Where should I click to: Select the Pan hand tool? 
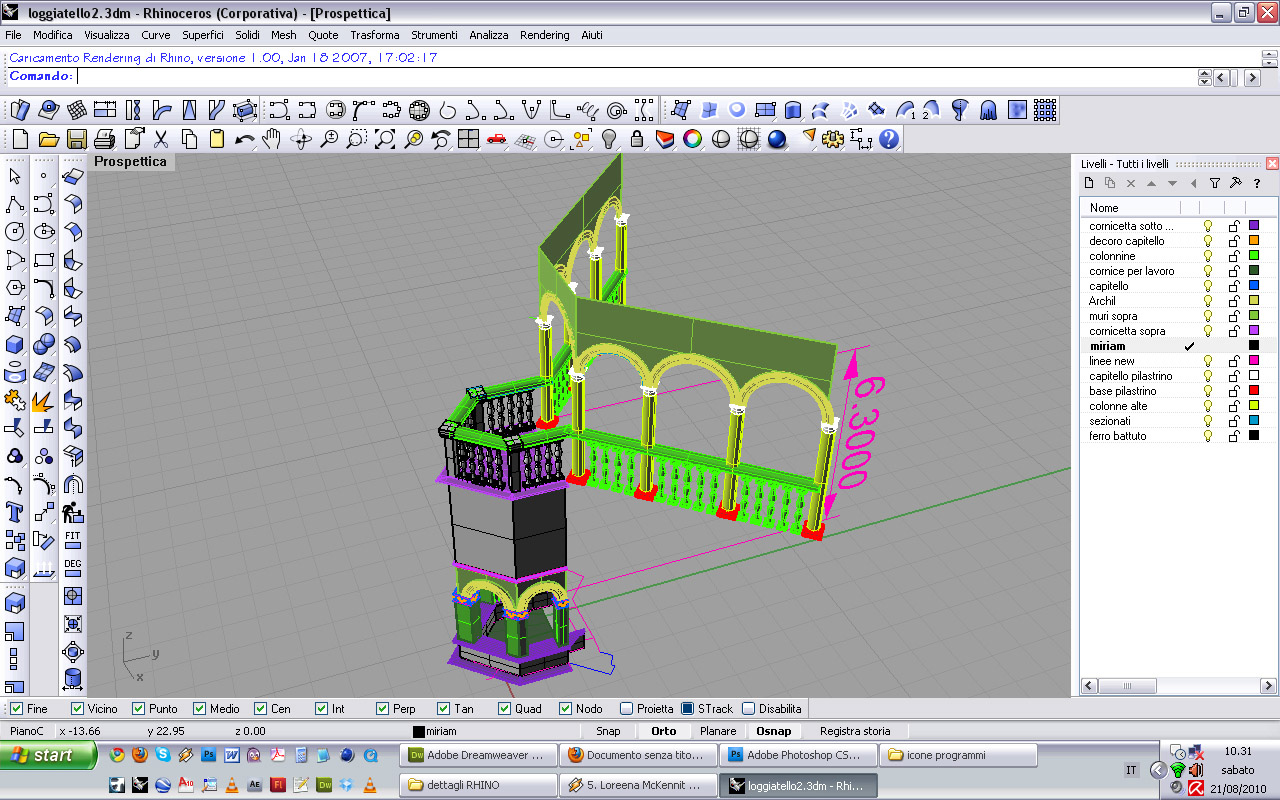click(272, 139)
